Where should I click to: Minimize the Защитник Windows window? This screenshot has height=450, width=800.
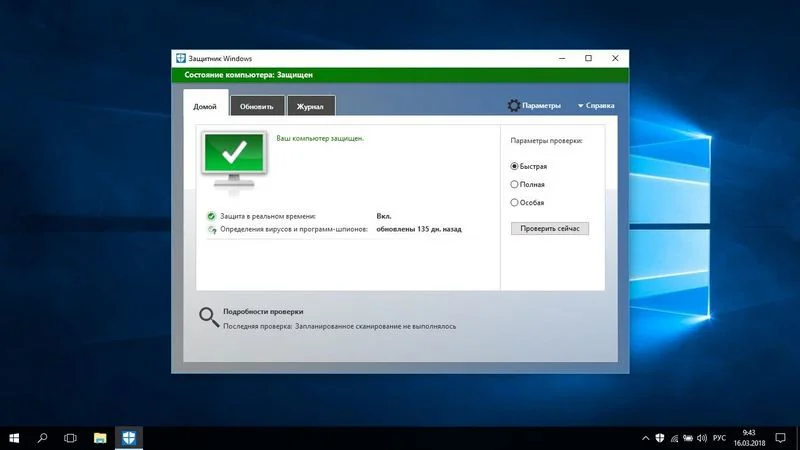562,58
